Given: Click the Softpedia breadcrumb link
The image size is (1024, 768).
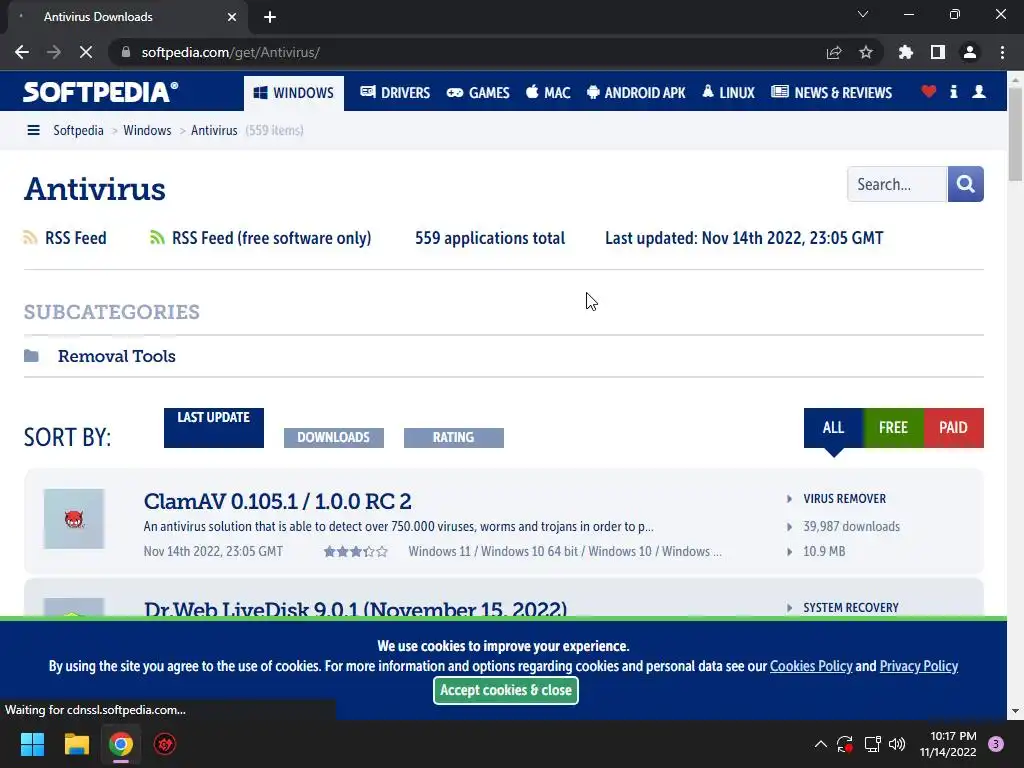Looking at the screenshot, I should [78, 131].
